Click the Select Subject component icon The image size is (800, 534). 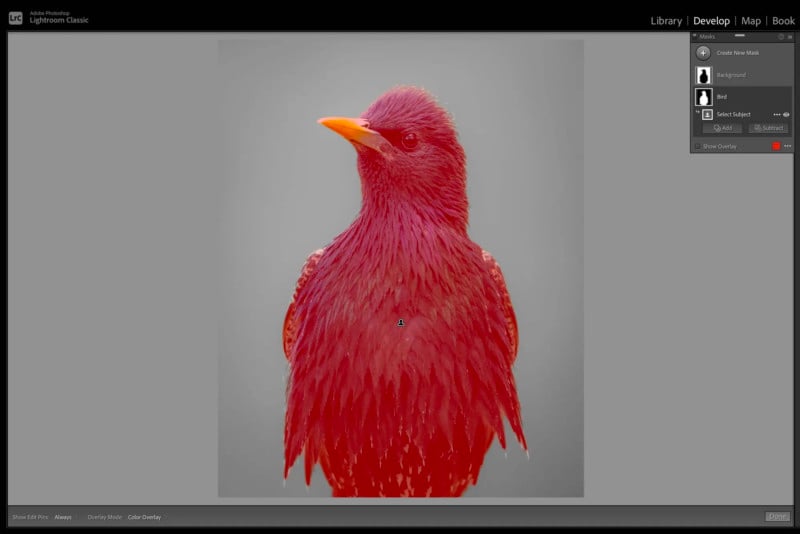click(707, 114)
